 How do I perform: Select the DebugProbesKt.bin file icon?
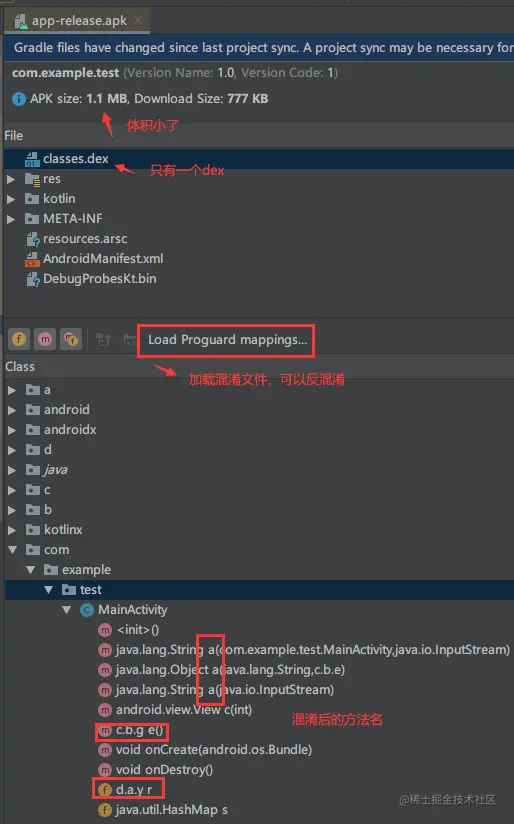point(33,279)
